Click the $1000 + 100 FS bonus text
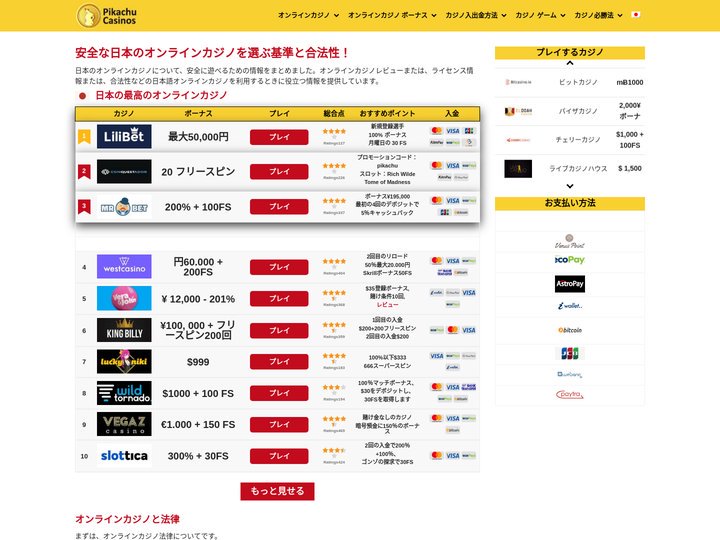Image resolution: width=720 pixels, height=540 pixels. 198,394
